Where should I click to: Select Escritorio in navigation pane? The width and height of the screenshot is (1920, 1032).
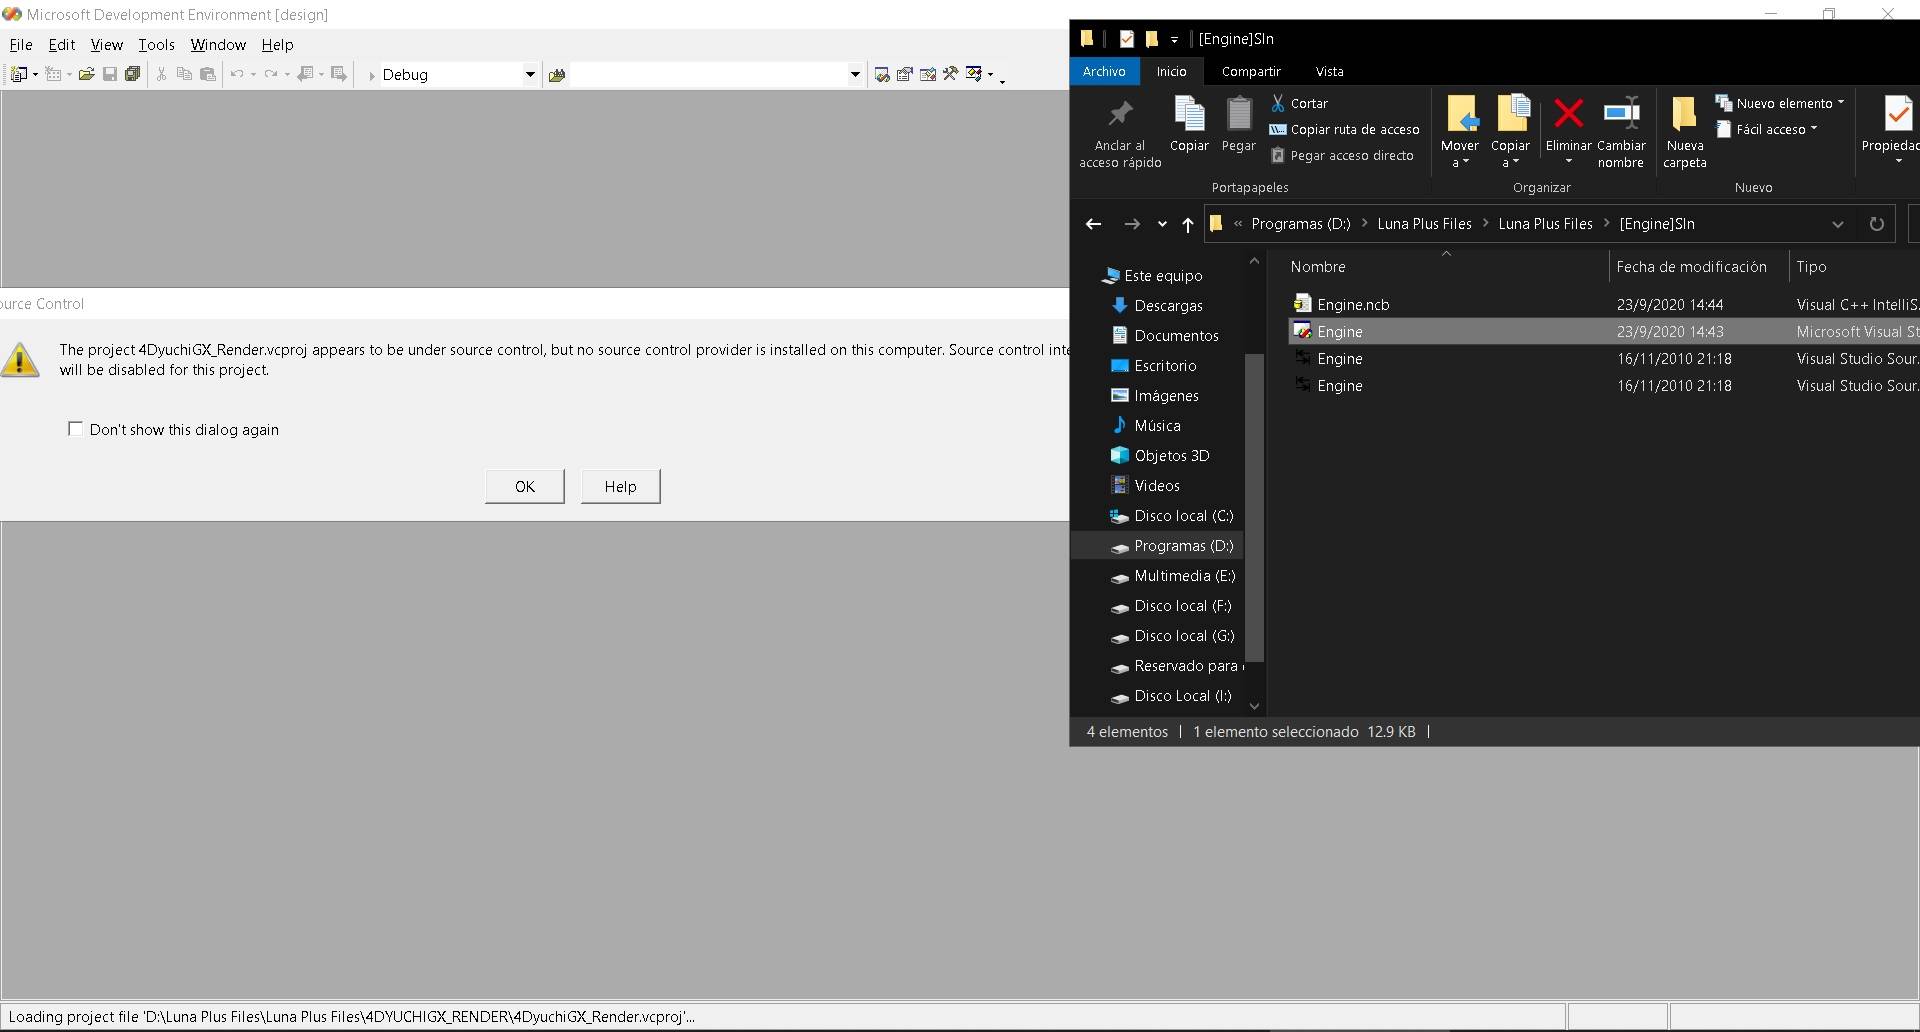pos(1165,366)
